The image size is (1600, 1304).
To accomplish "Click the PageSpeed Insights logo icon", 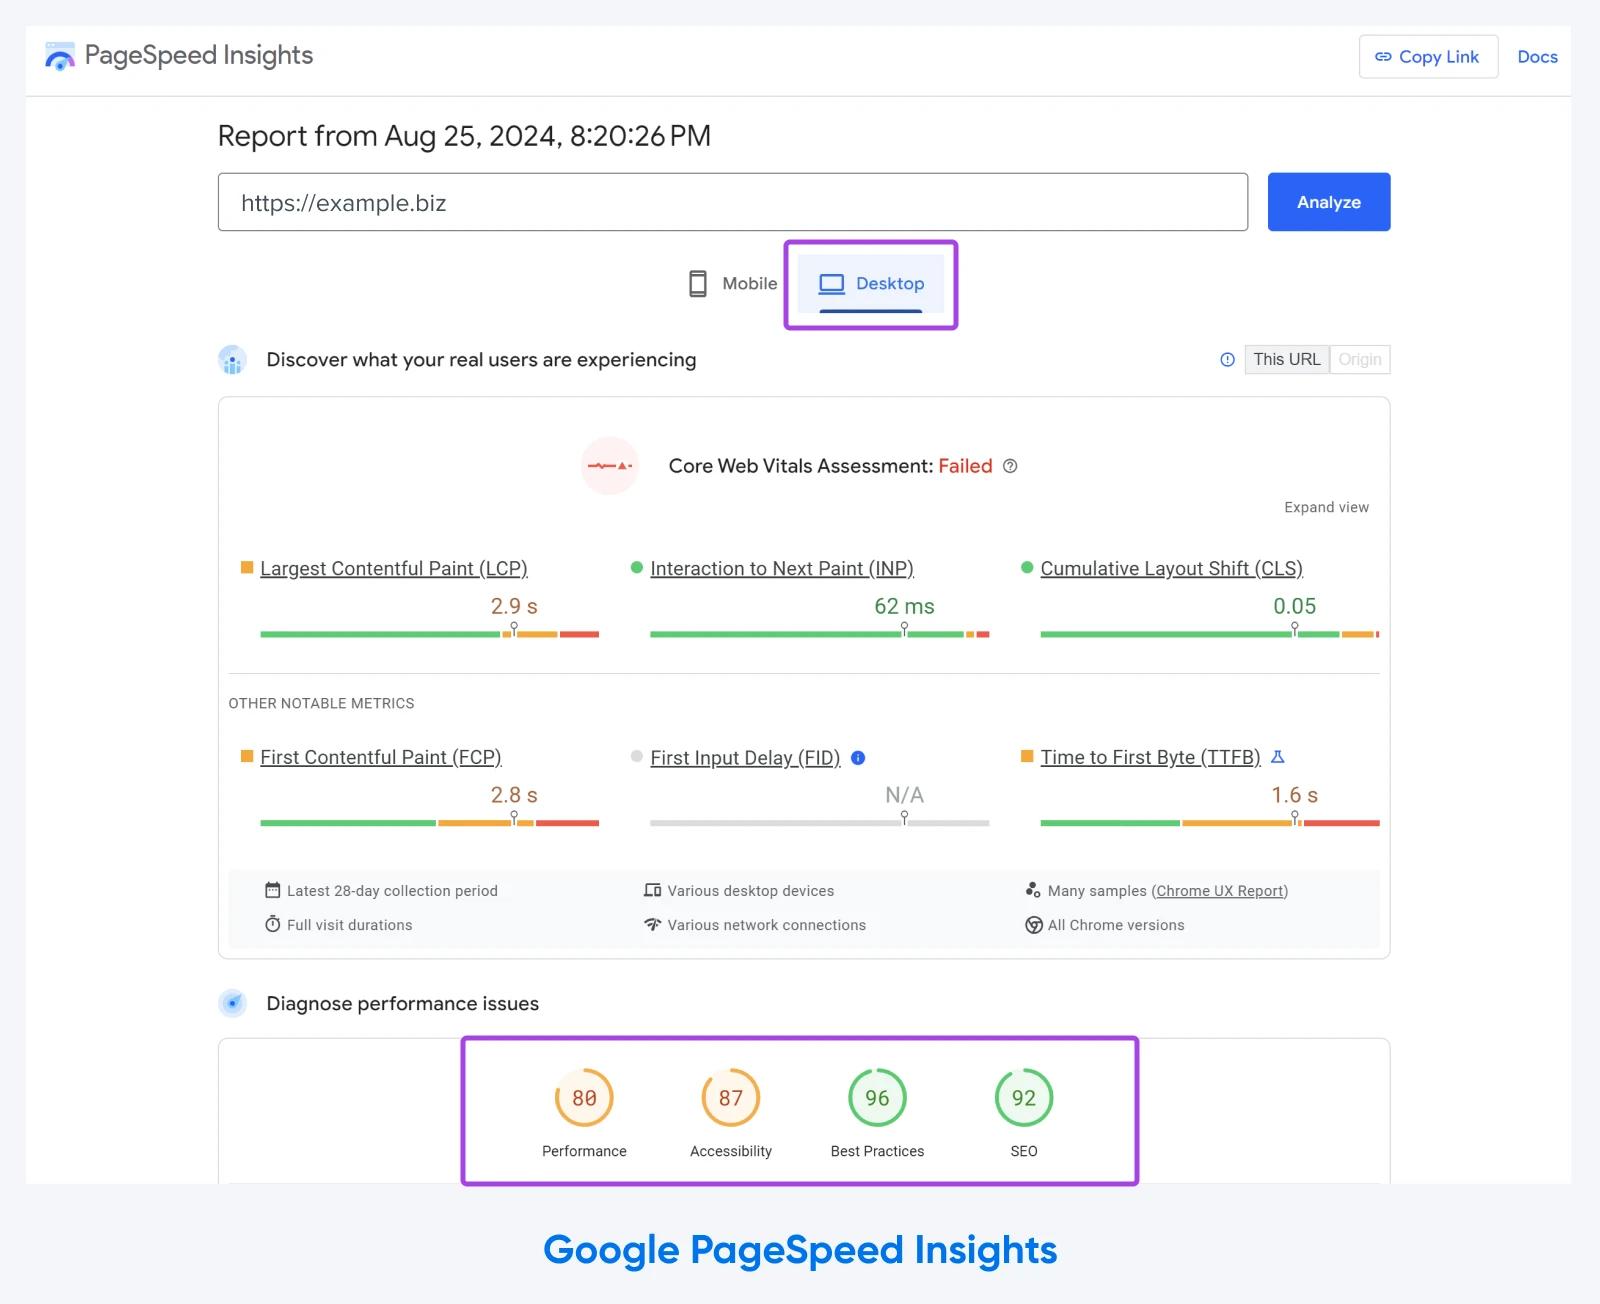I will [60, 57].
